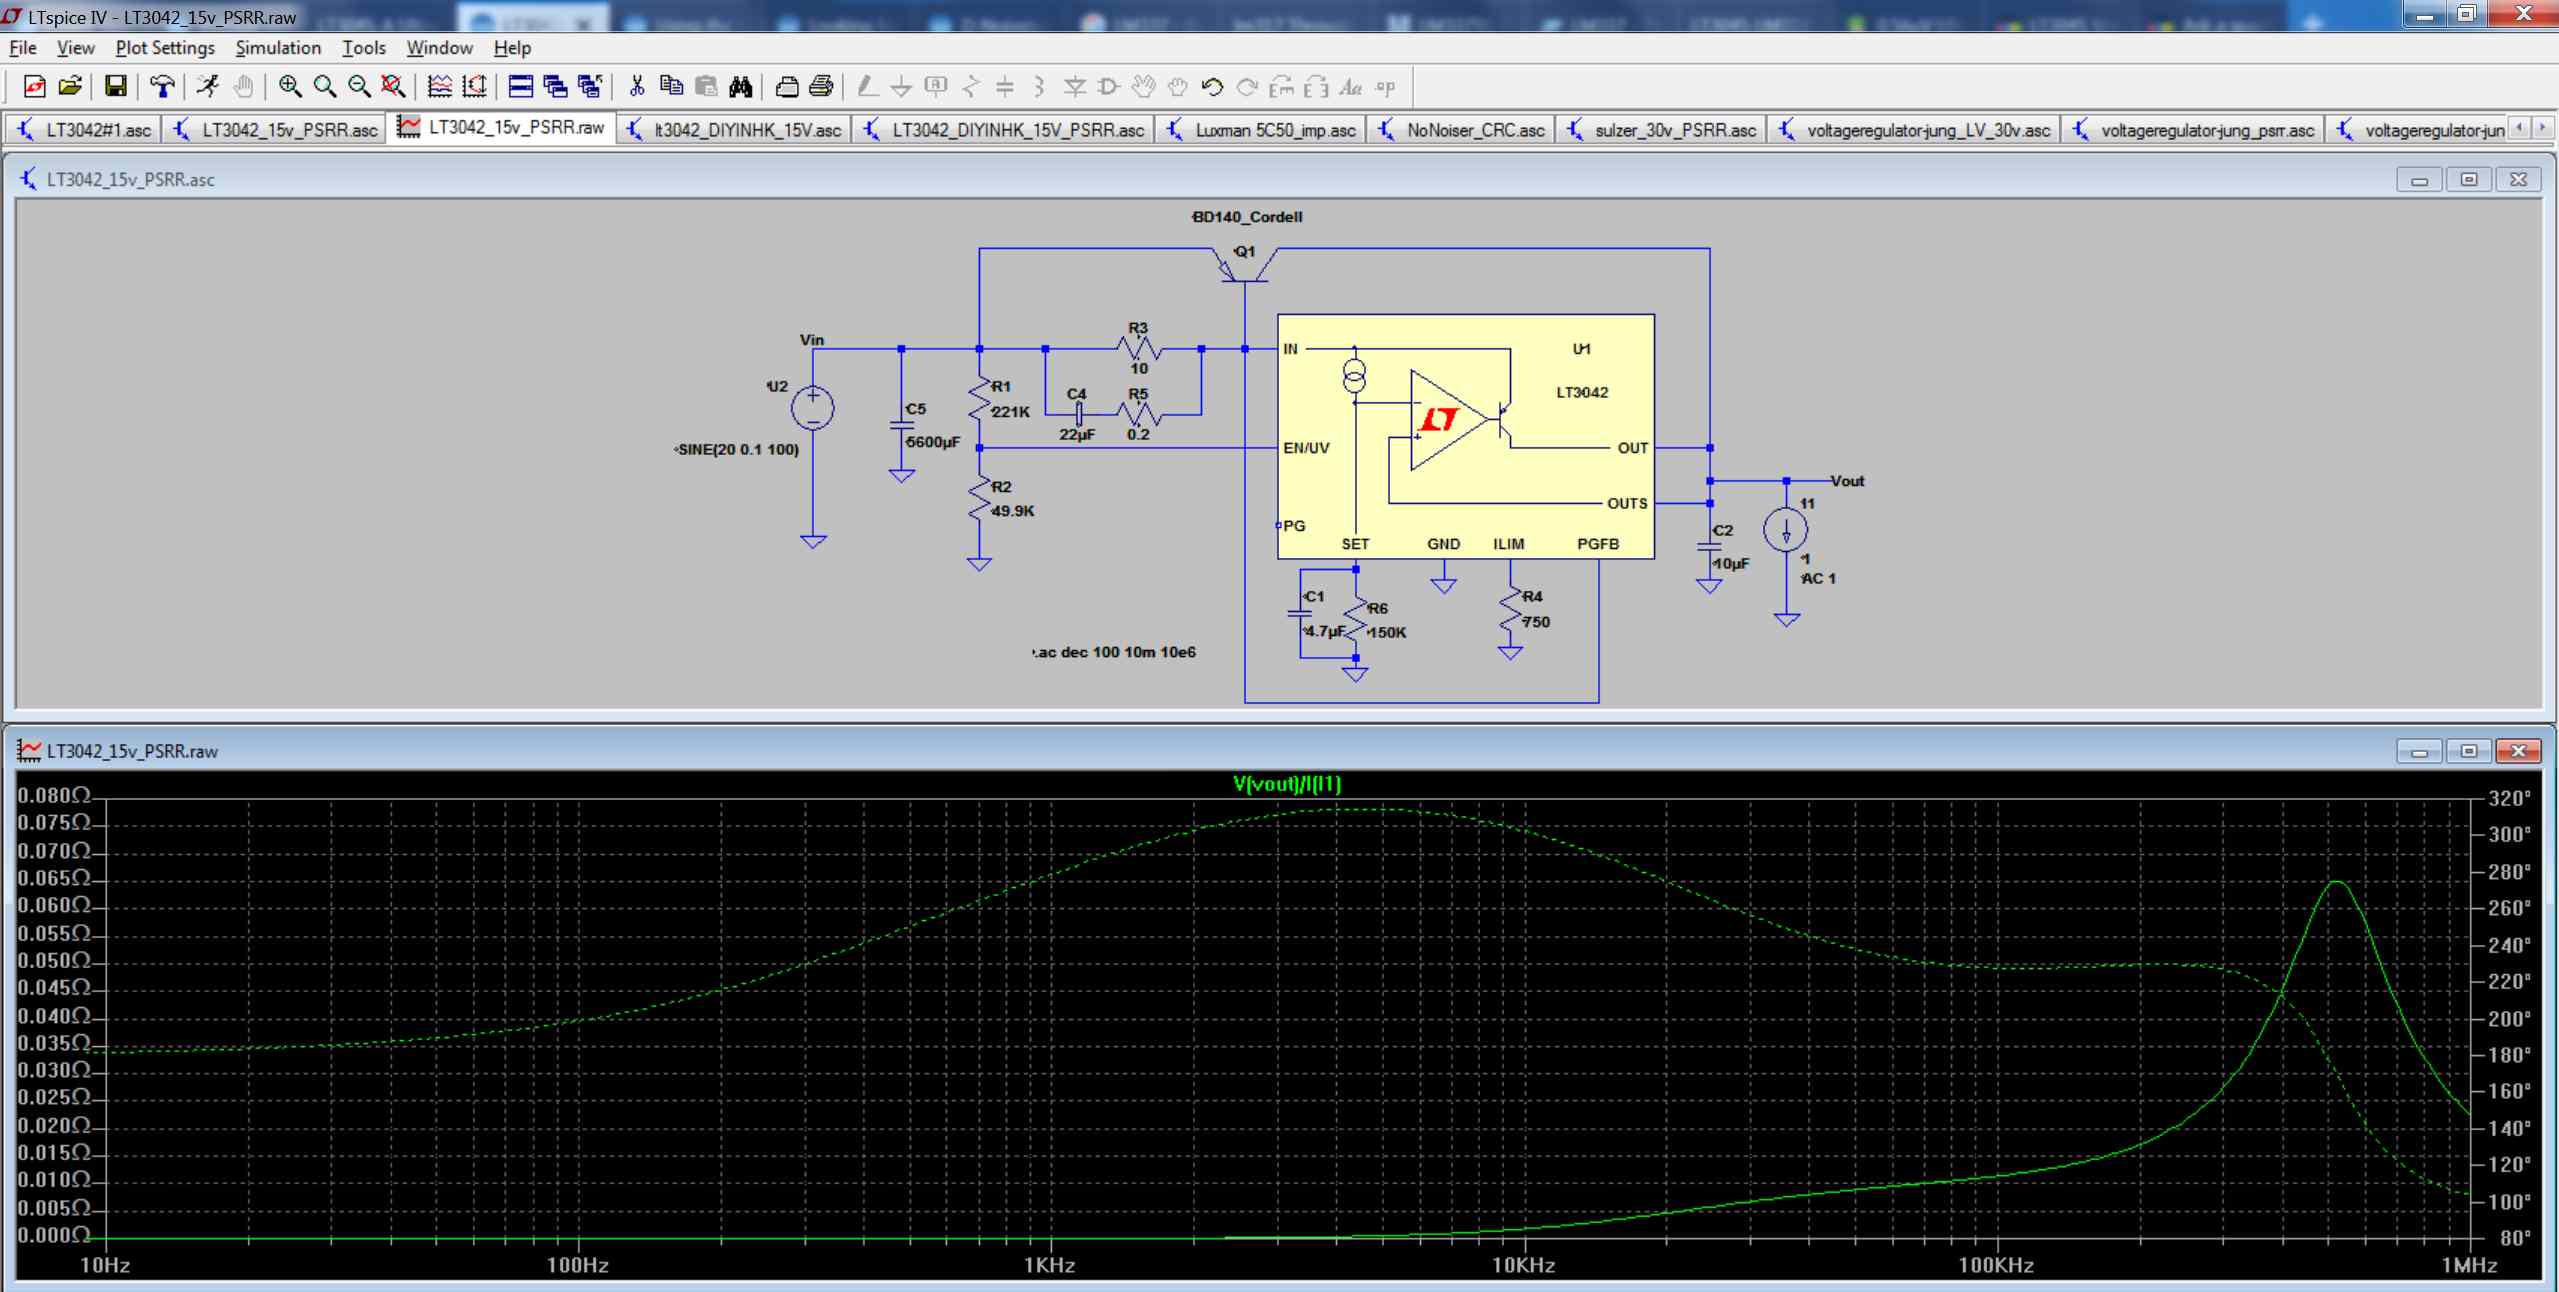Maximize the LT3042_15v_PSRR.raw plot window
The width and height of the screenshot is (2559, 1292).
2469,751
